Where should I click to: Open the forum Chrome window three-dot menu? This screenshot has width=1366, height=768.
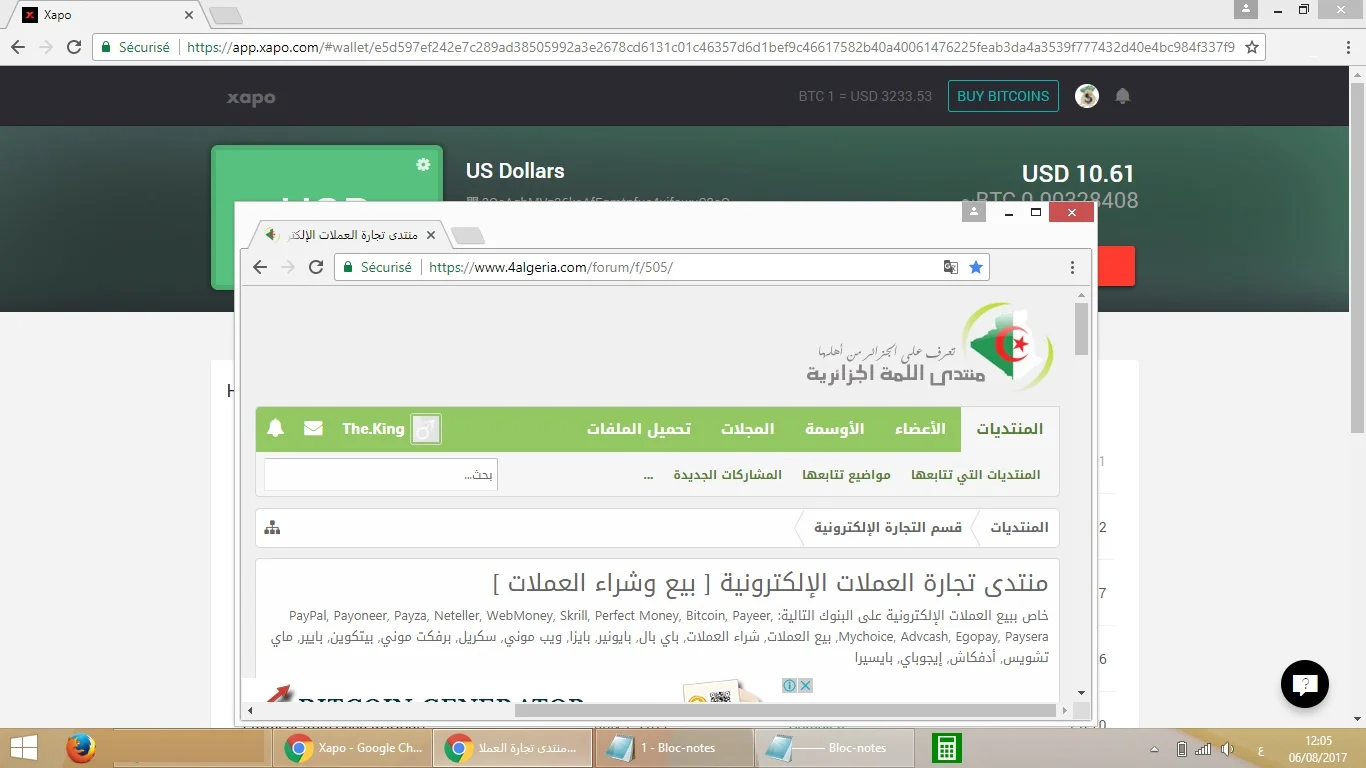pyautogui.click(x=1072, y=267)
